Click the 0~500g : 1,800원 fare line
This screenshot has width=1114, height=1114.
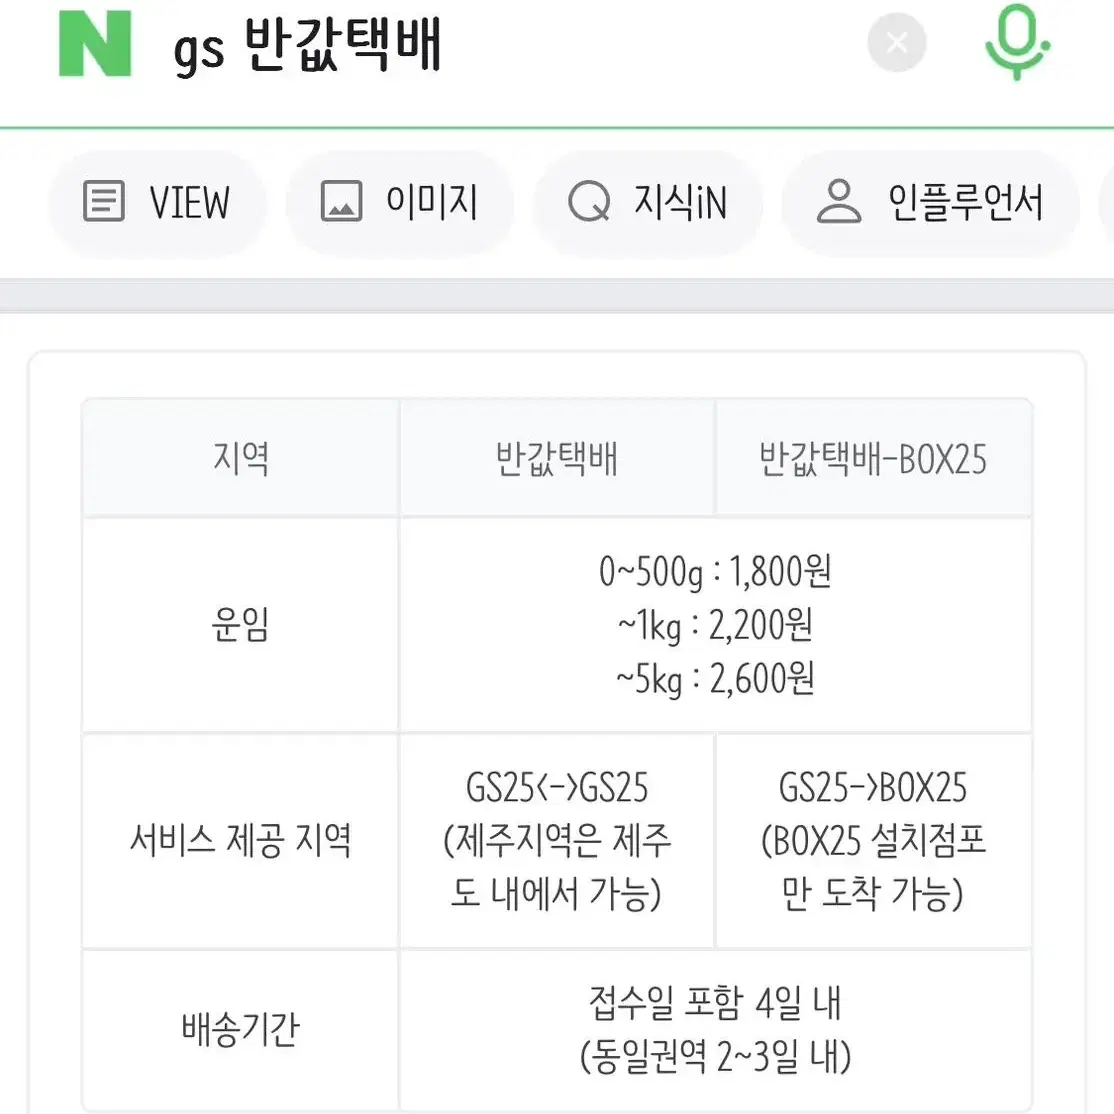tap(715, 572)
